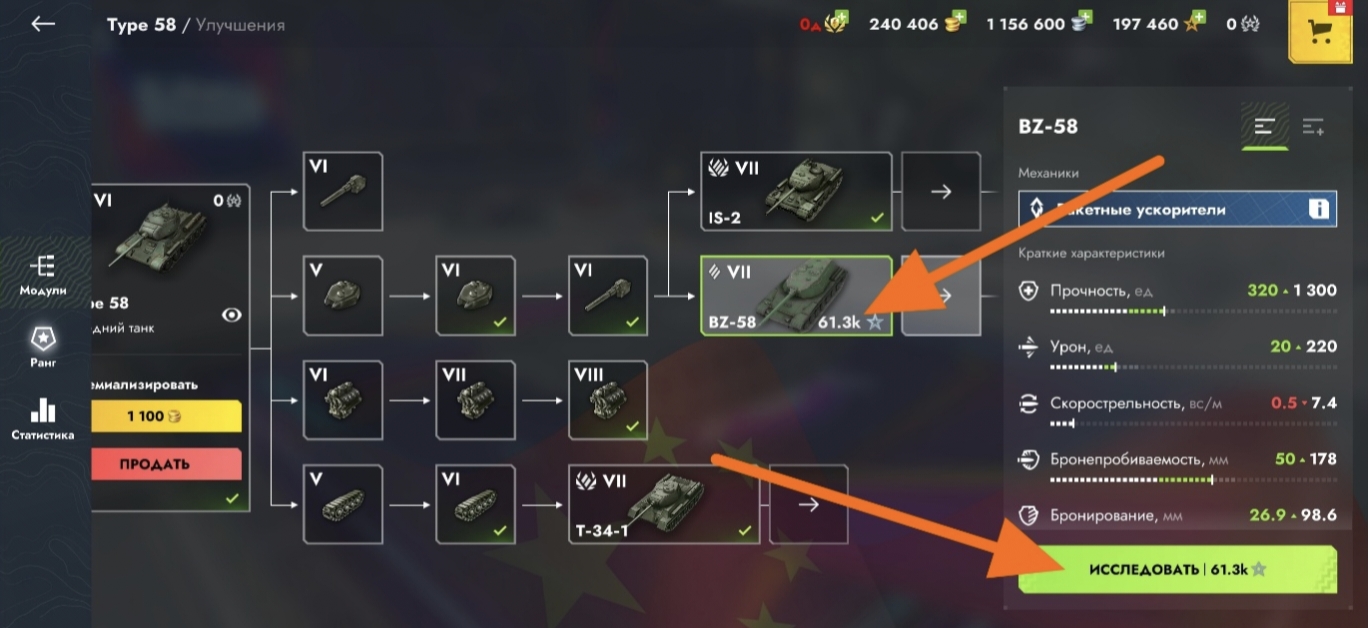
Task: Add gold using plus on 240 406
Action: pos(959,18)
